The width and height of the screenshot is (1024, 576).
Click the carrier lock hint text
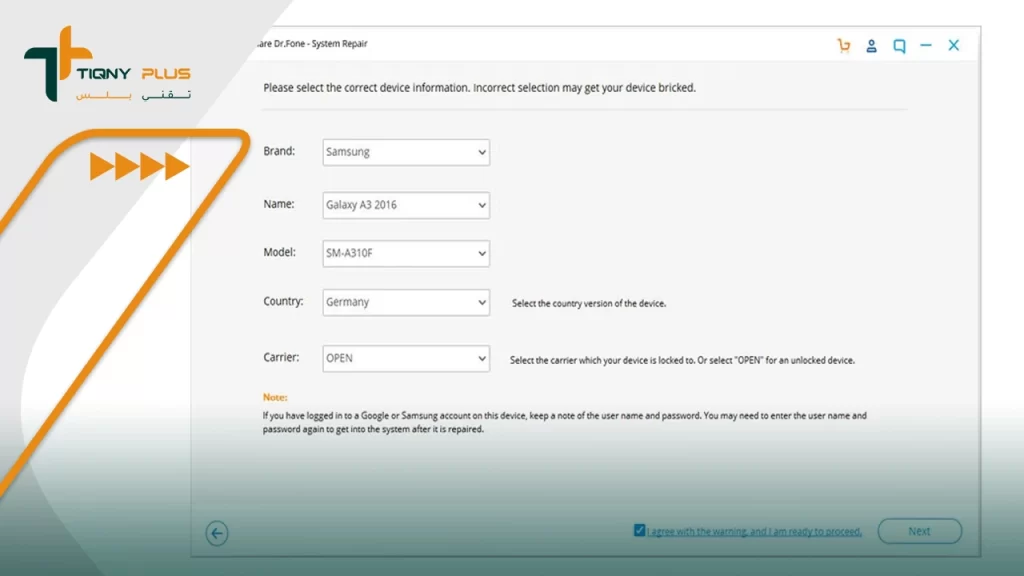click(x=682, y=360)
